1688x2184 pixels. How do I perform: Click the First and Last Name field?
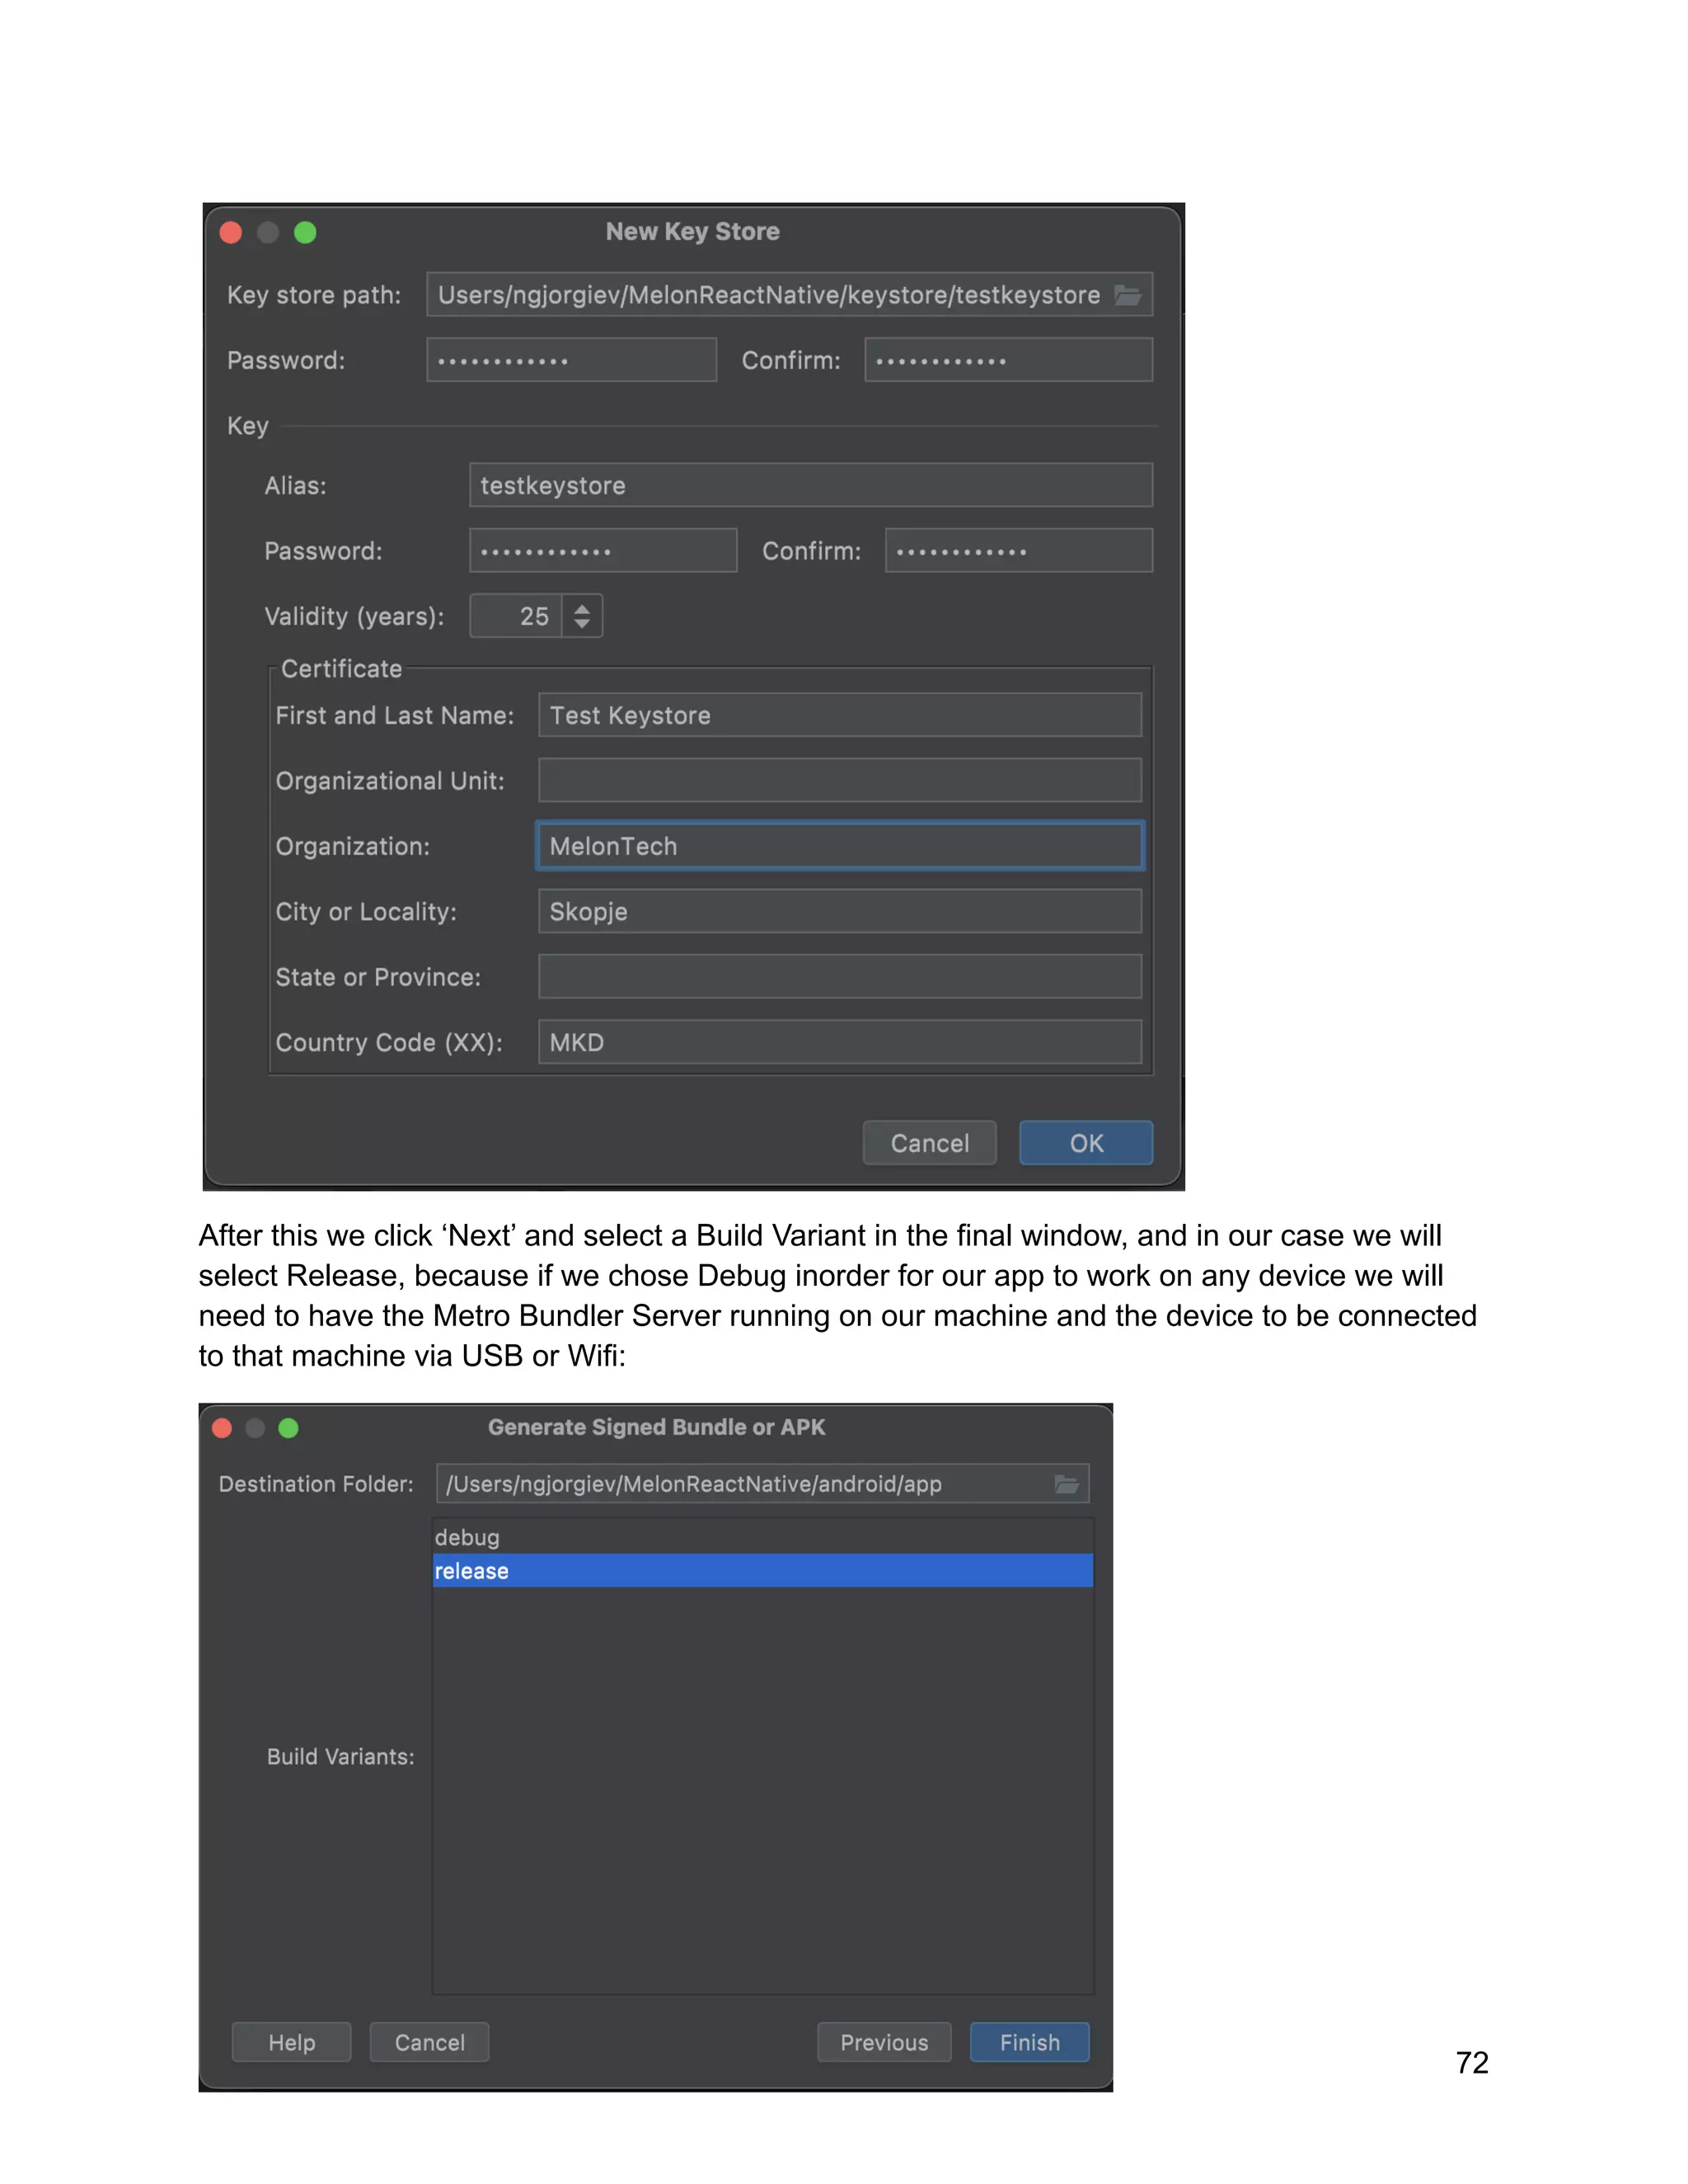pyautogui.click(x=839, y=715)
